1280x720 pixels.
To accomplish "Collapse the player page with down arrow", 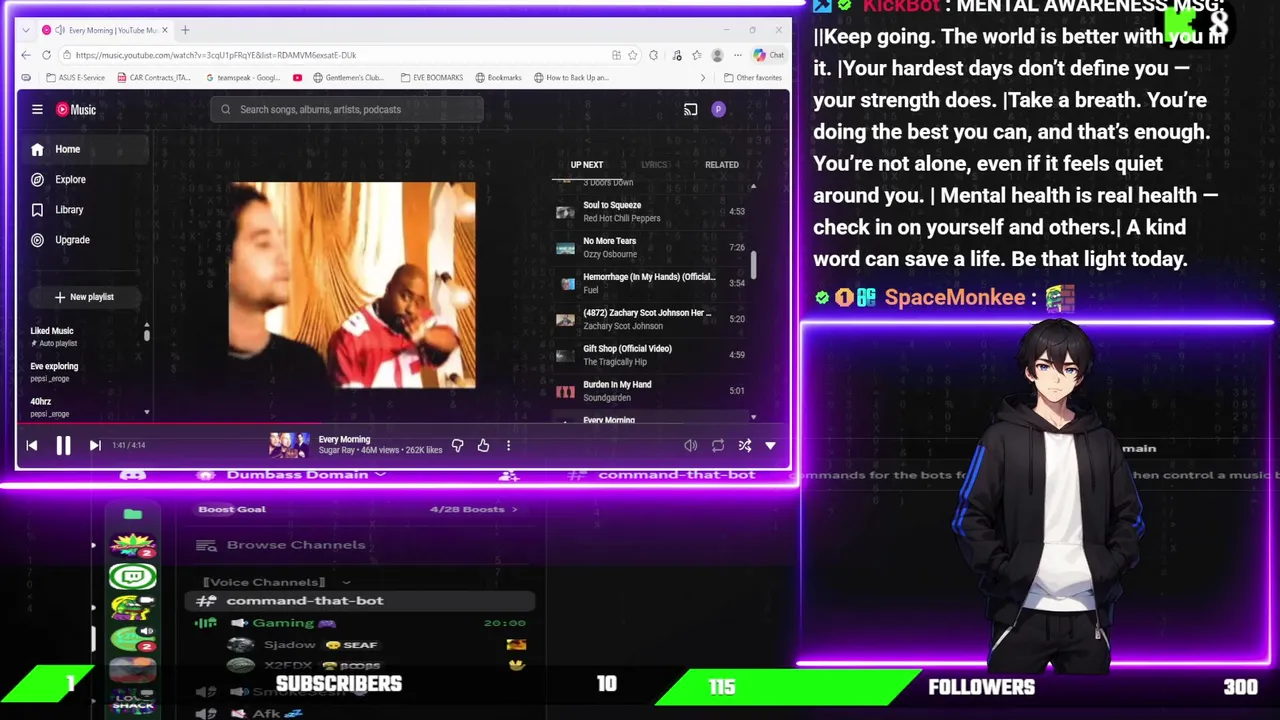I will click(x=770, y=446).
